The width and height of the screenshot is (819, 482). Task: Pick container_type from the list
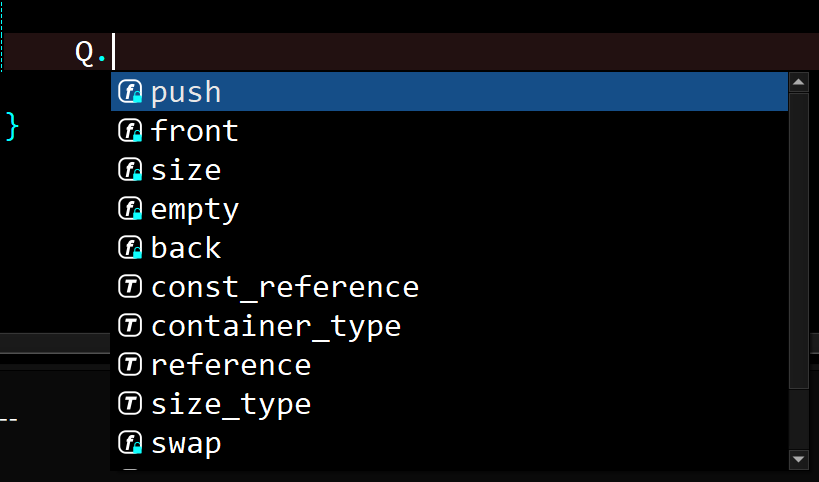coord(449,326)
